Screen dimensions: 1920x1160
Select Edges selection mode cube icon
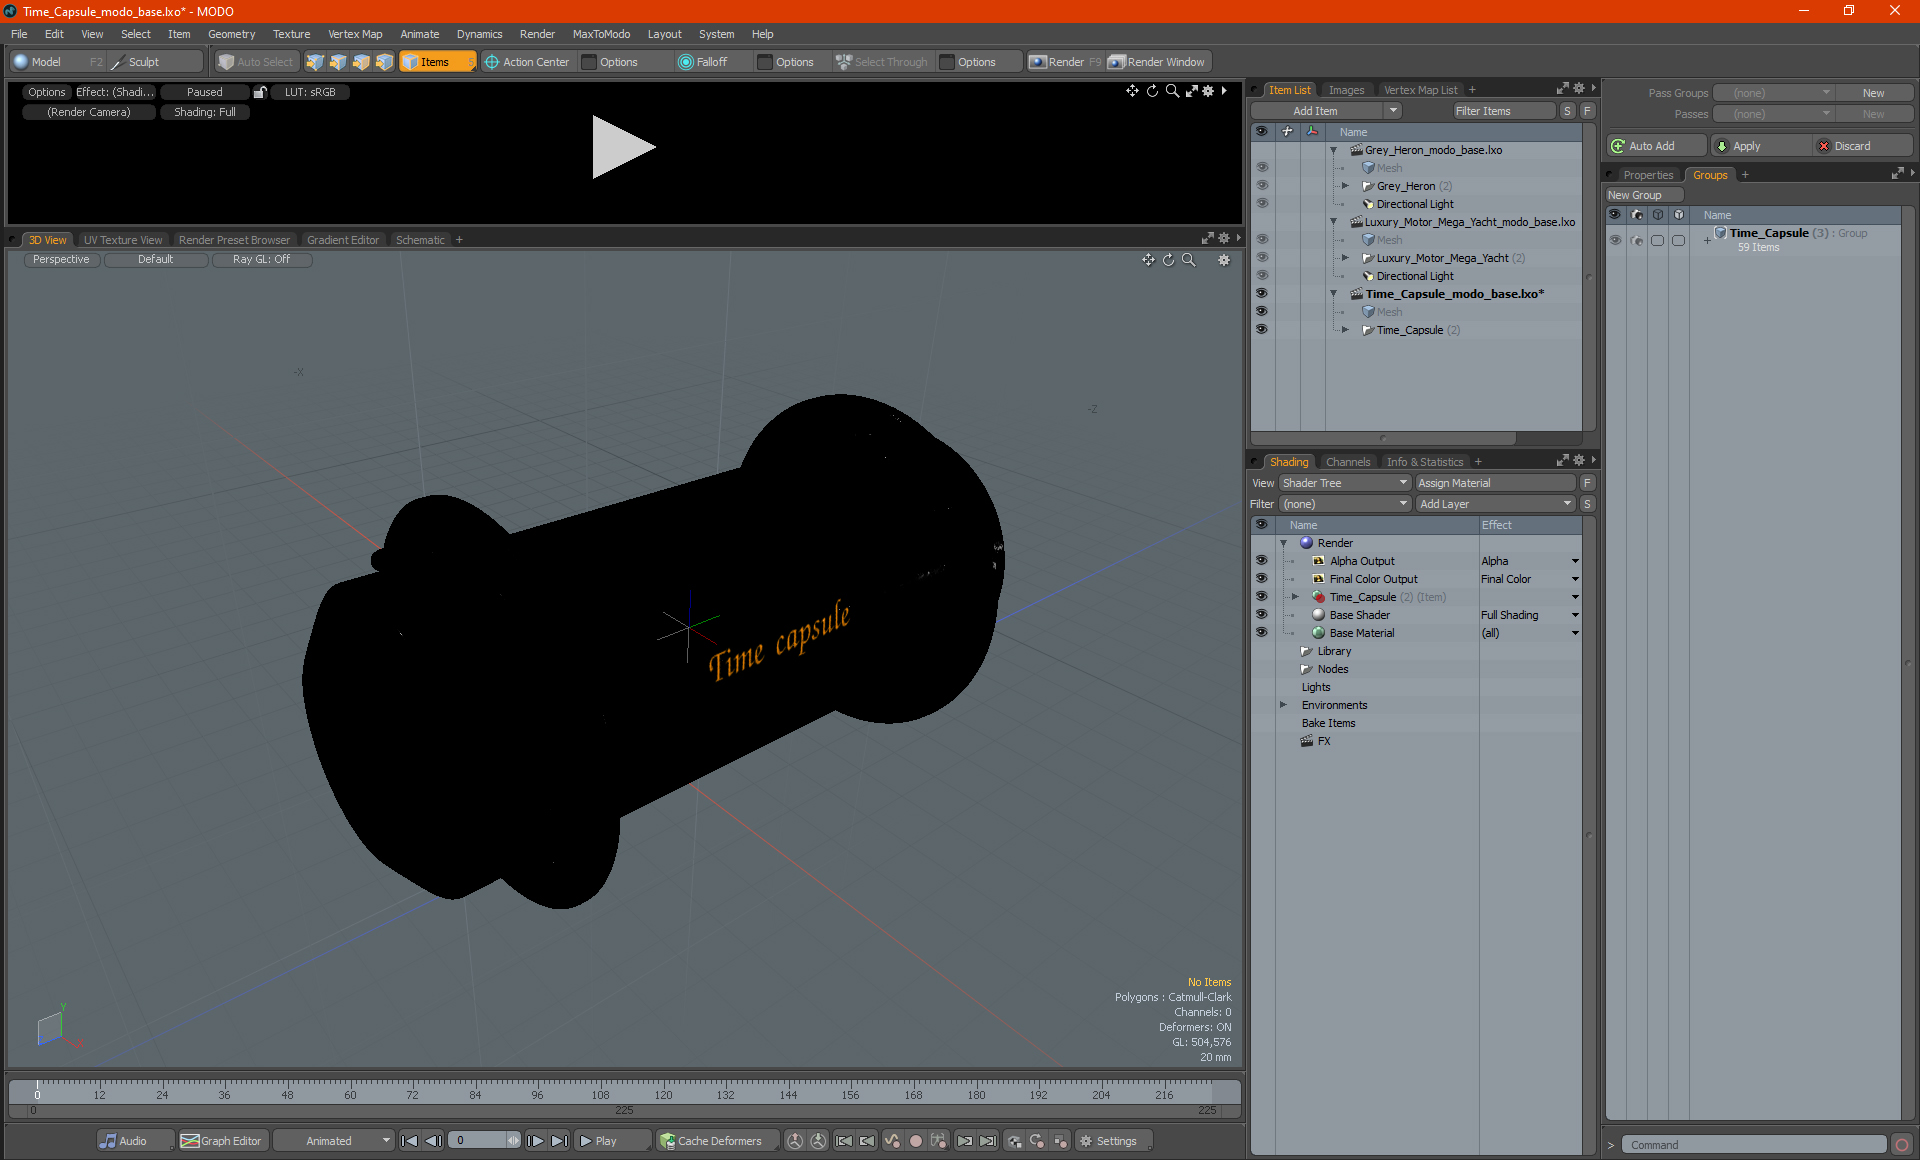coord(338,62)
